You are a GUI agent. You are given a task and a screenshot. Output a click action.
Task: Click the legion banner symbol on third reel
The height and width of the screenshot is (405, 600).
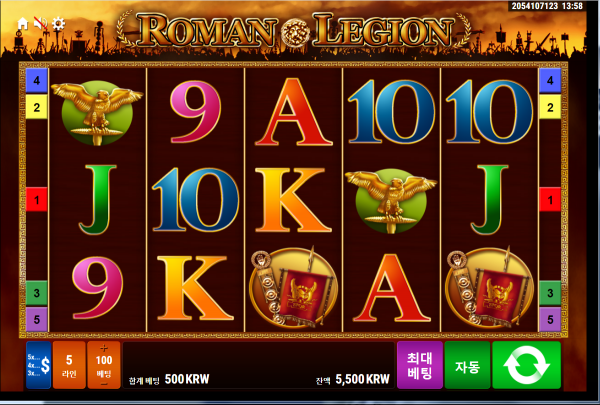(293, 287)
